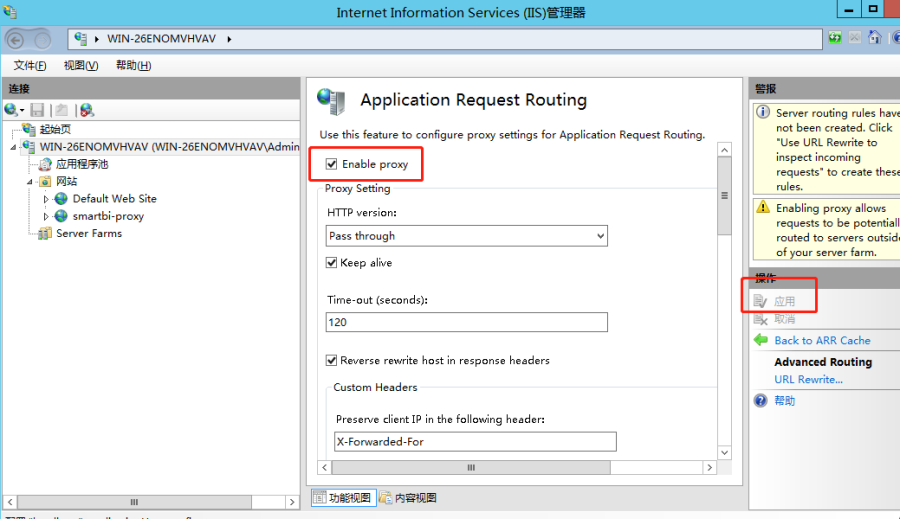Click the green arrow Back to ARR Cache icon
This screenshot has width=900, height=519.
pyautogui.click(x=761, y=340)
